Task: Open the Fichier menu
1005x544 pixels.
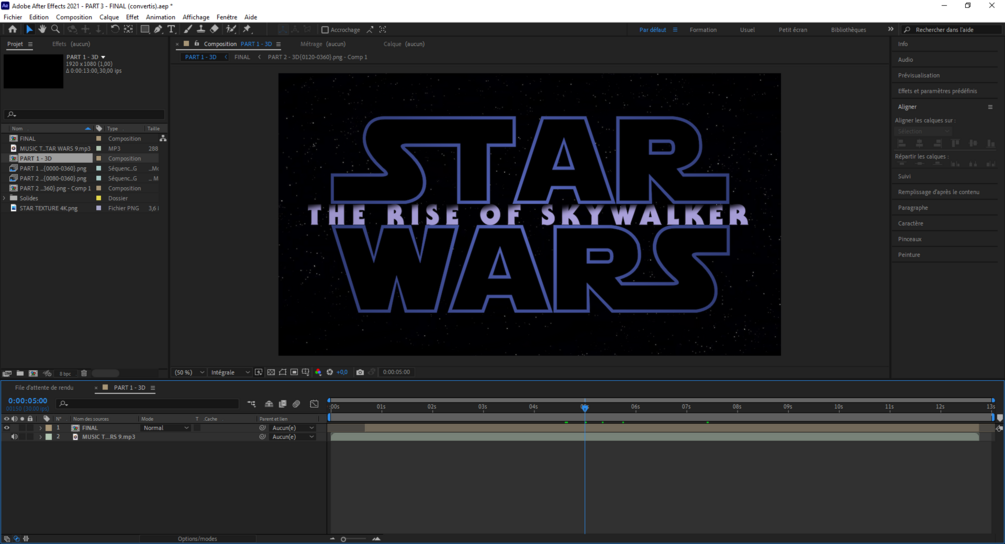Action: [13, 17]
